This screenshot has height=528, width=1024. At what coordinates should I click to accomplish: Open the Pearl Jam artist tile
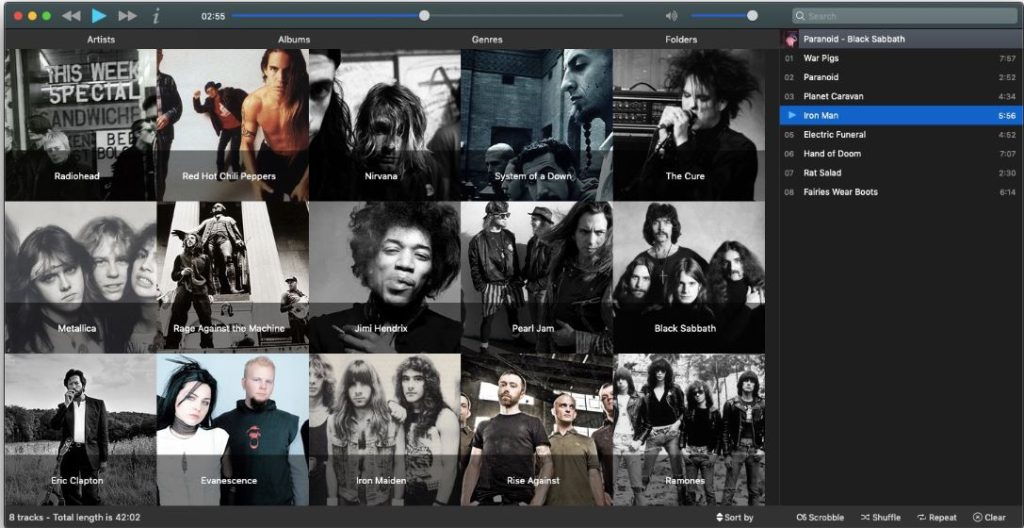tap(537, 277)
